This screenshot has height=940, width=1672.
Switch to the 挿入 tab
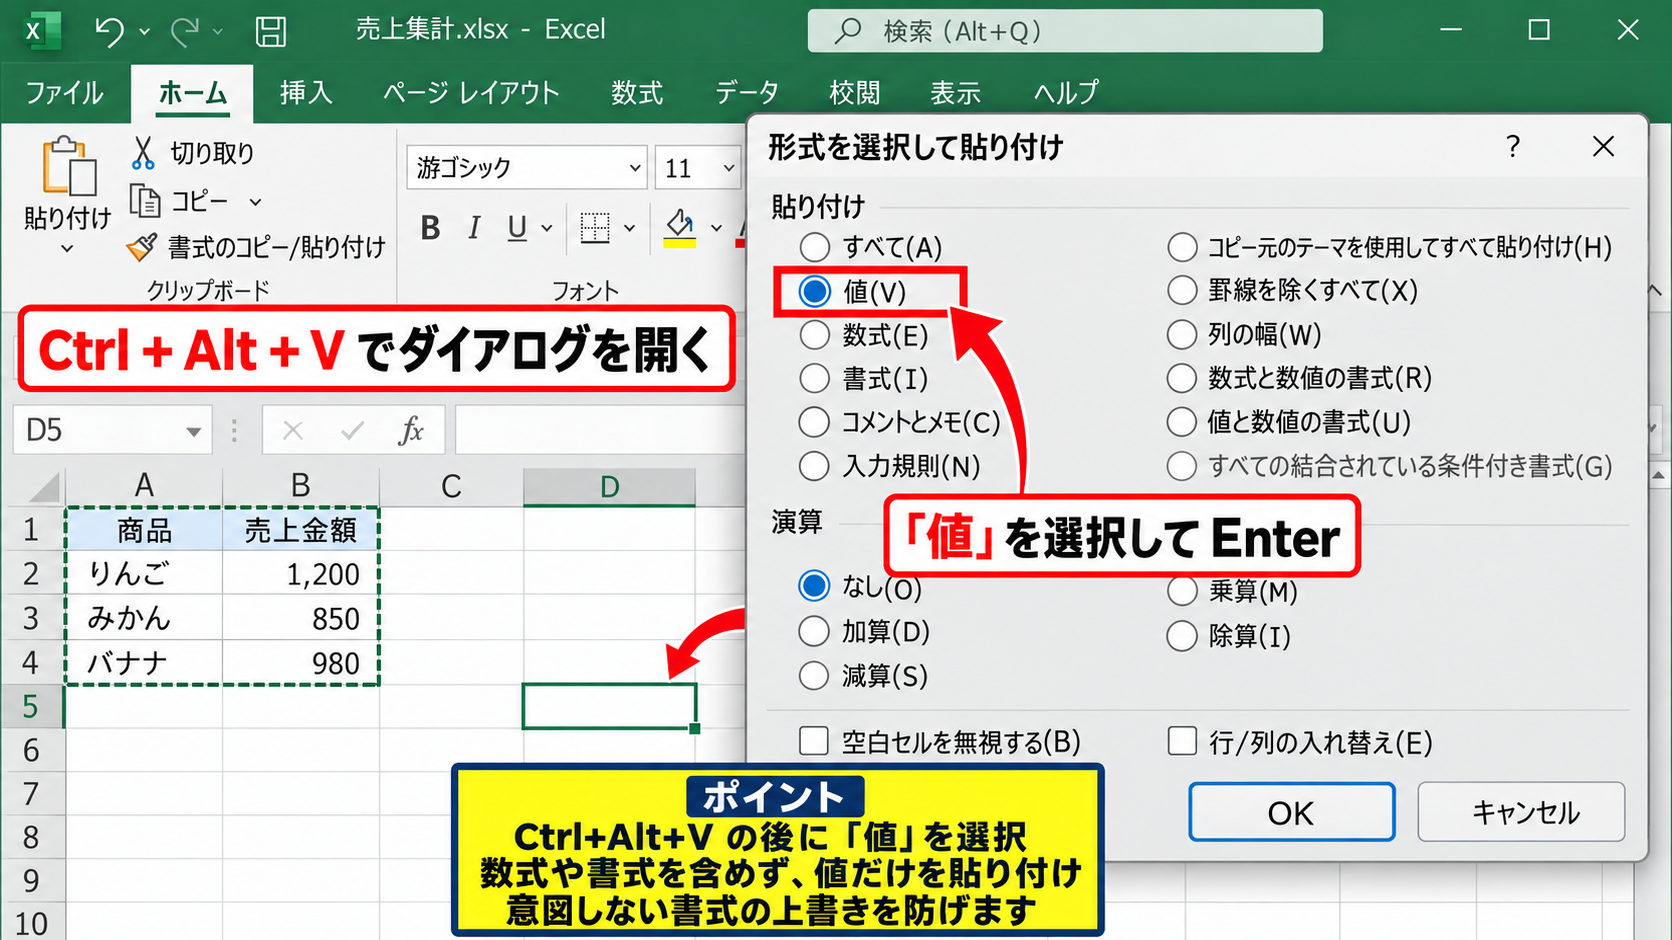[x=306, y=93]
